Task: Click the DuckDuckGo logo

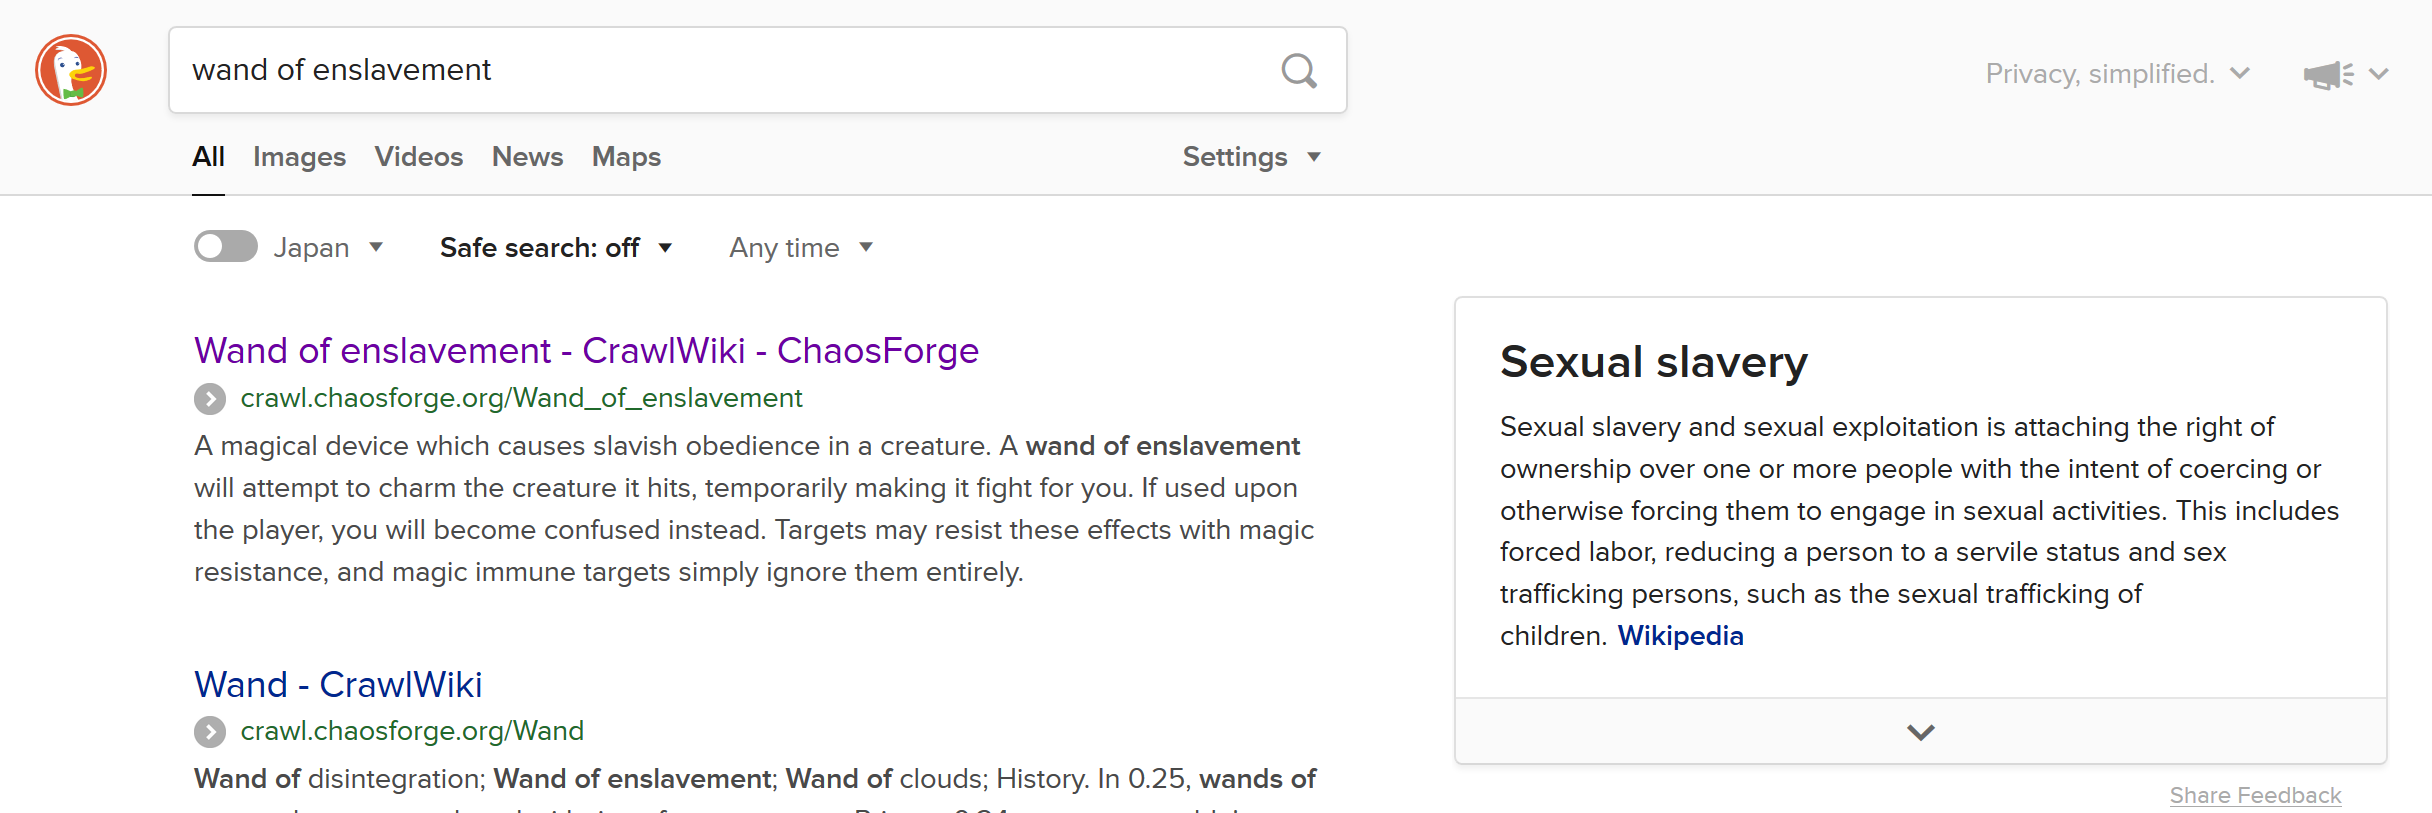Action: click(x=71, y=70)
